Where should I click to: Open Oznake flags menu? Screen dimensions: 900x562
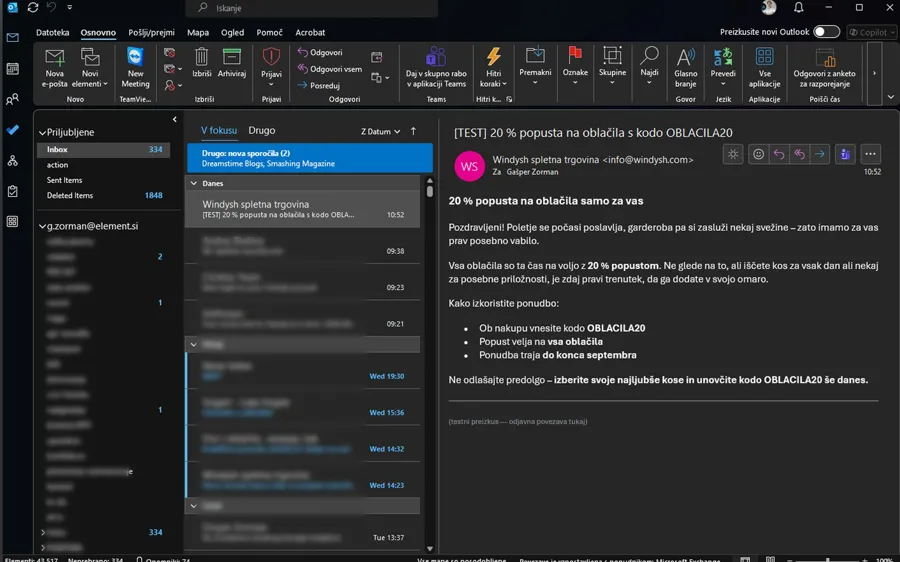coord(575,67)
